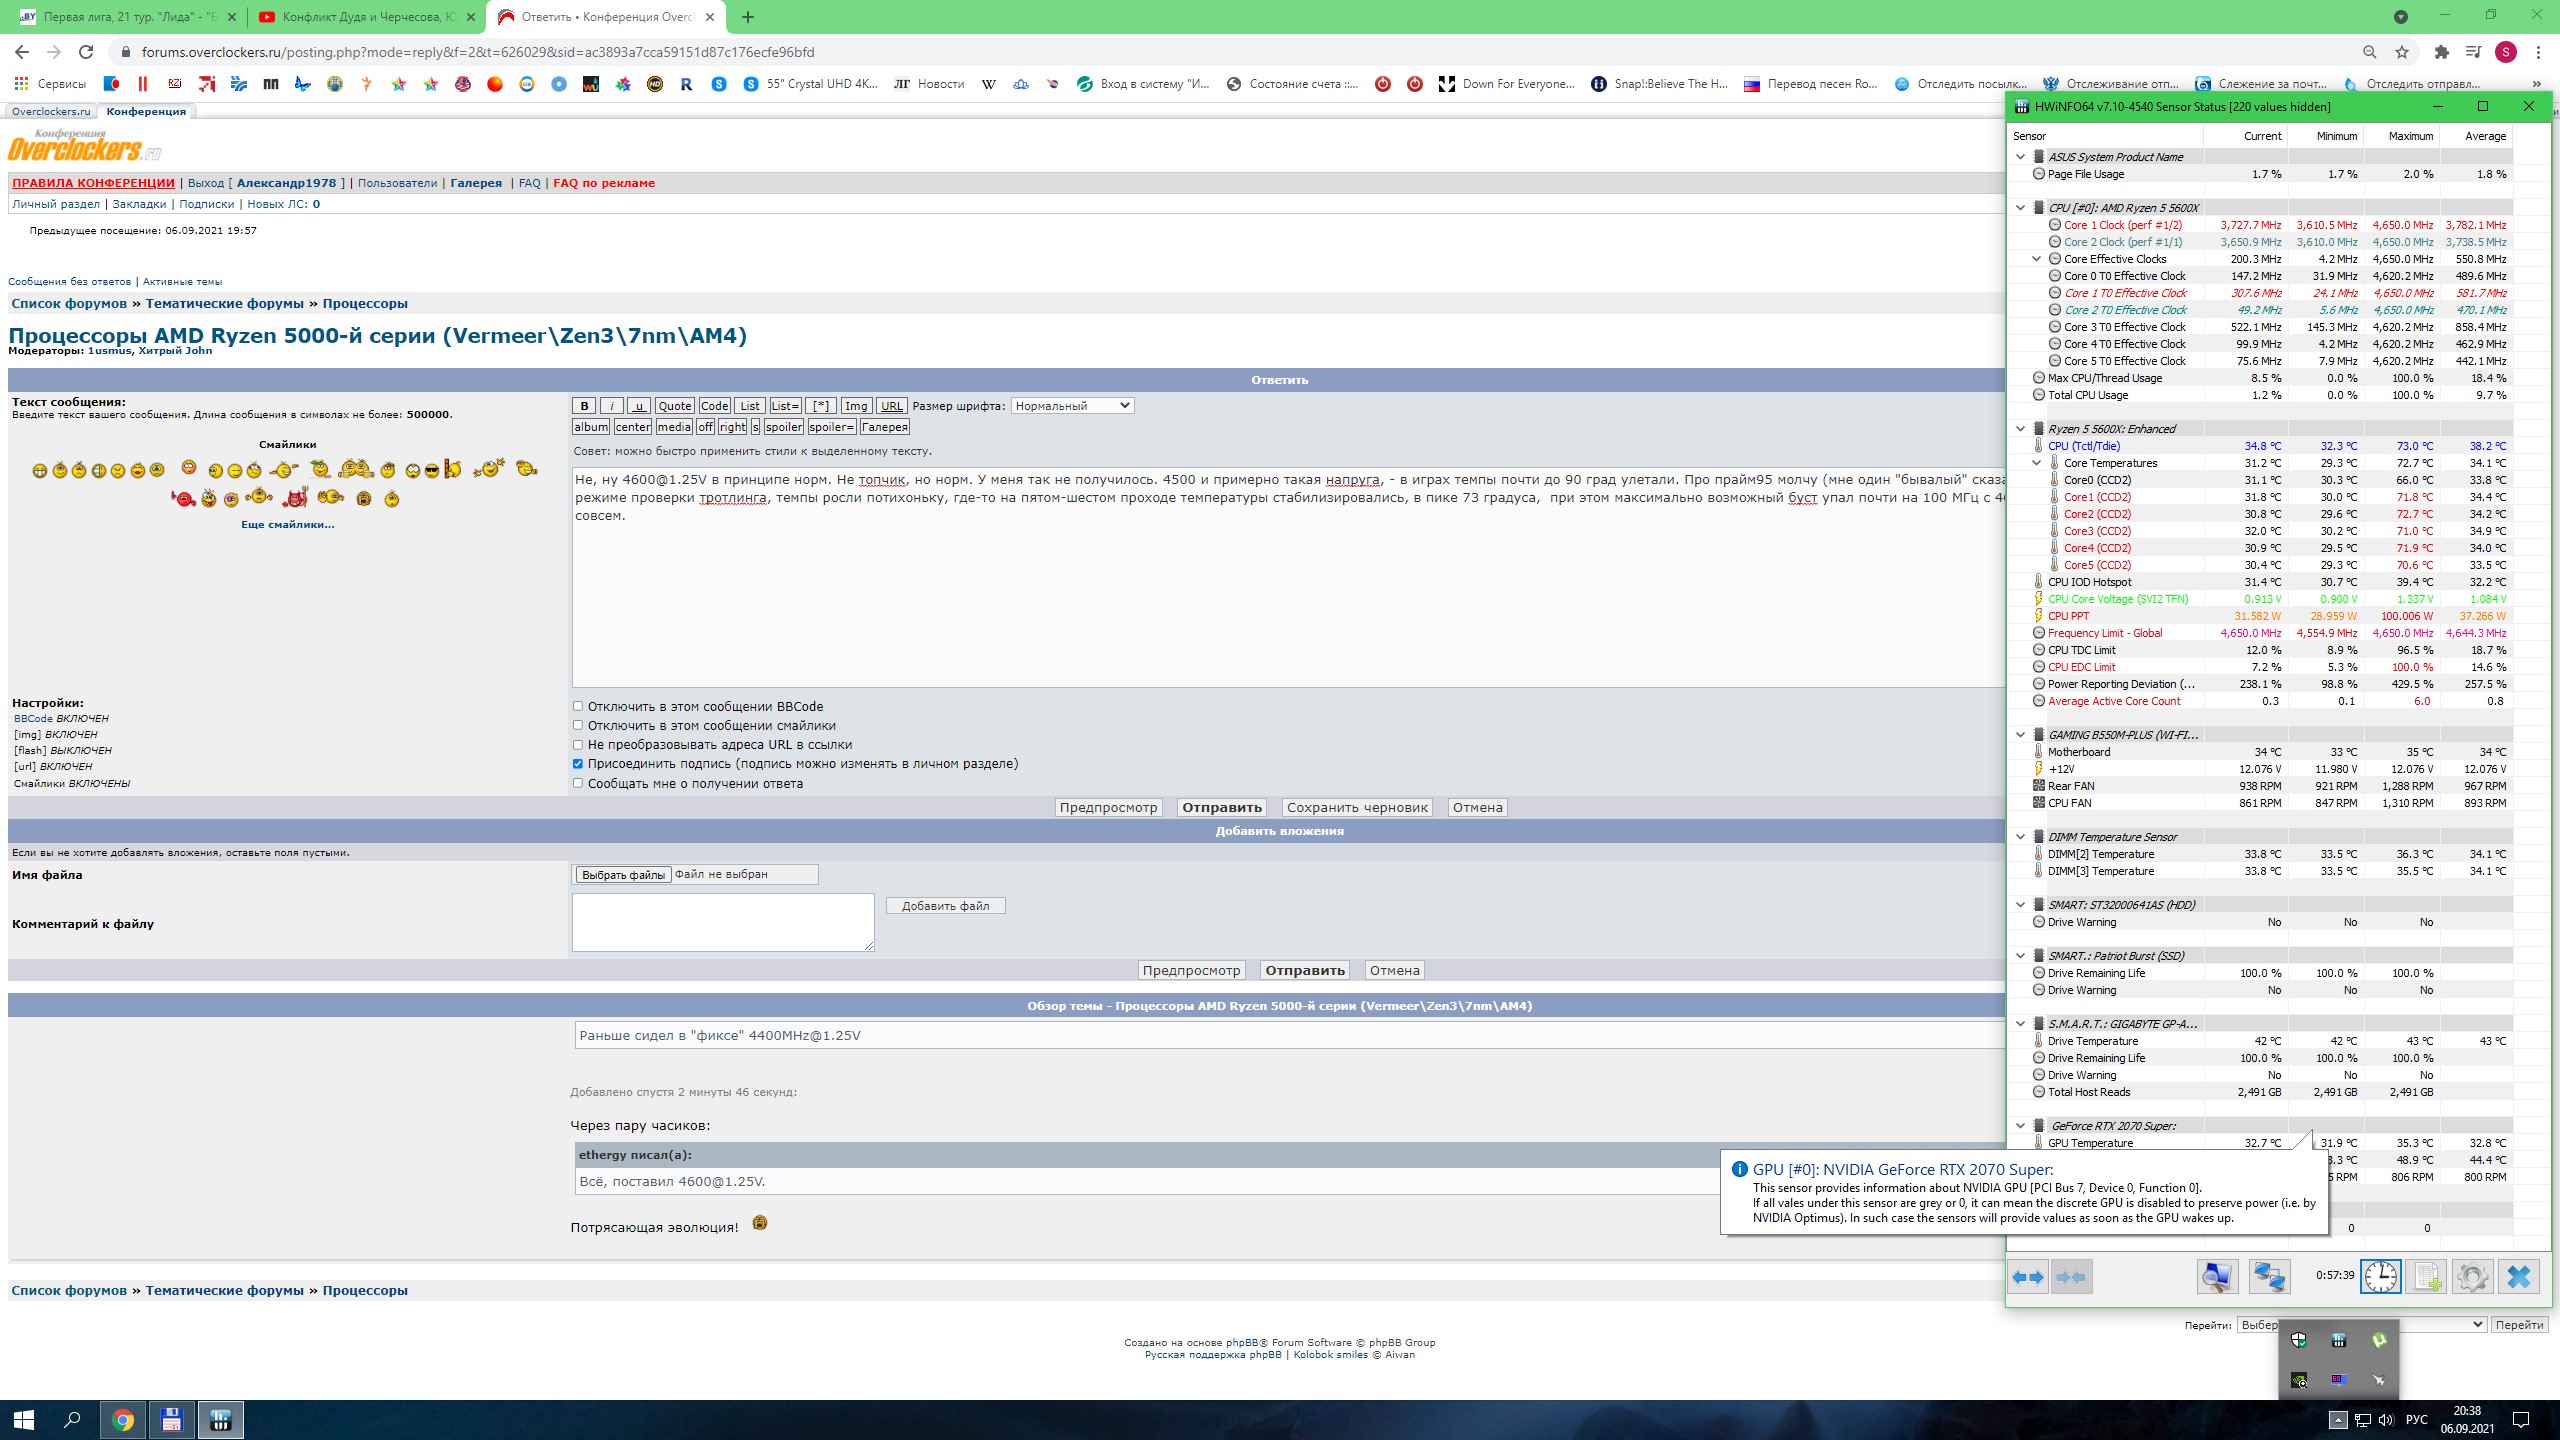Click the remote monitoring network computers icon
This screenshot has width=2560, height=1440.
(x=2269, y=1277)
